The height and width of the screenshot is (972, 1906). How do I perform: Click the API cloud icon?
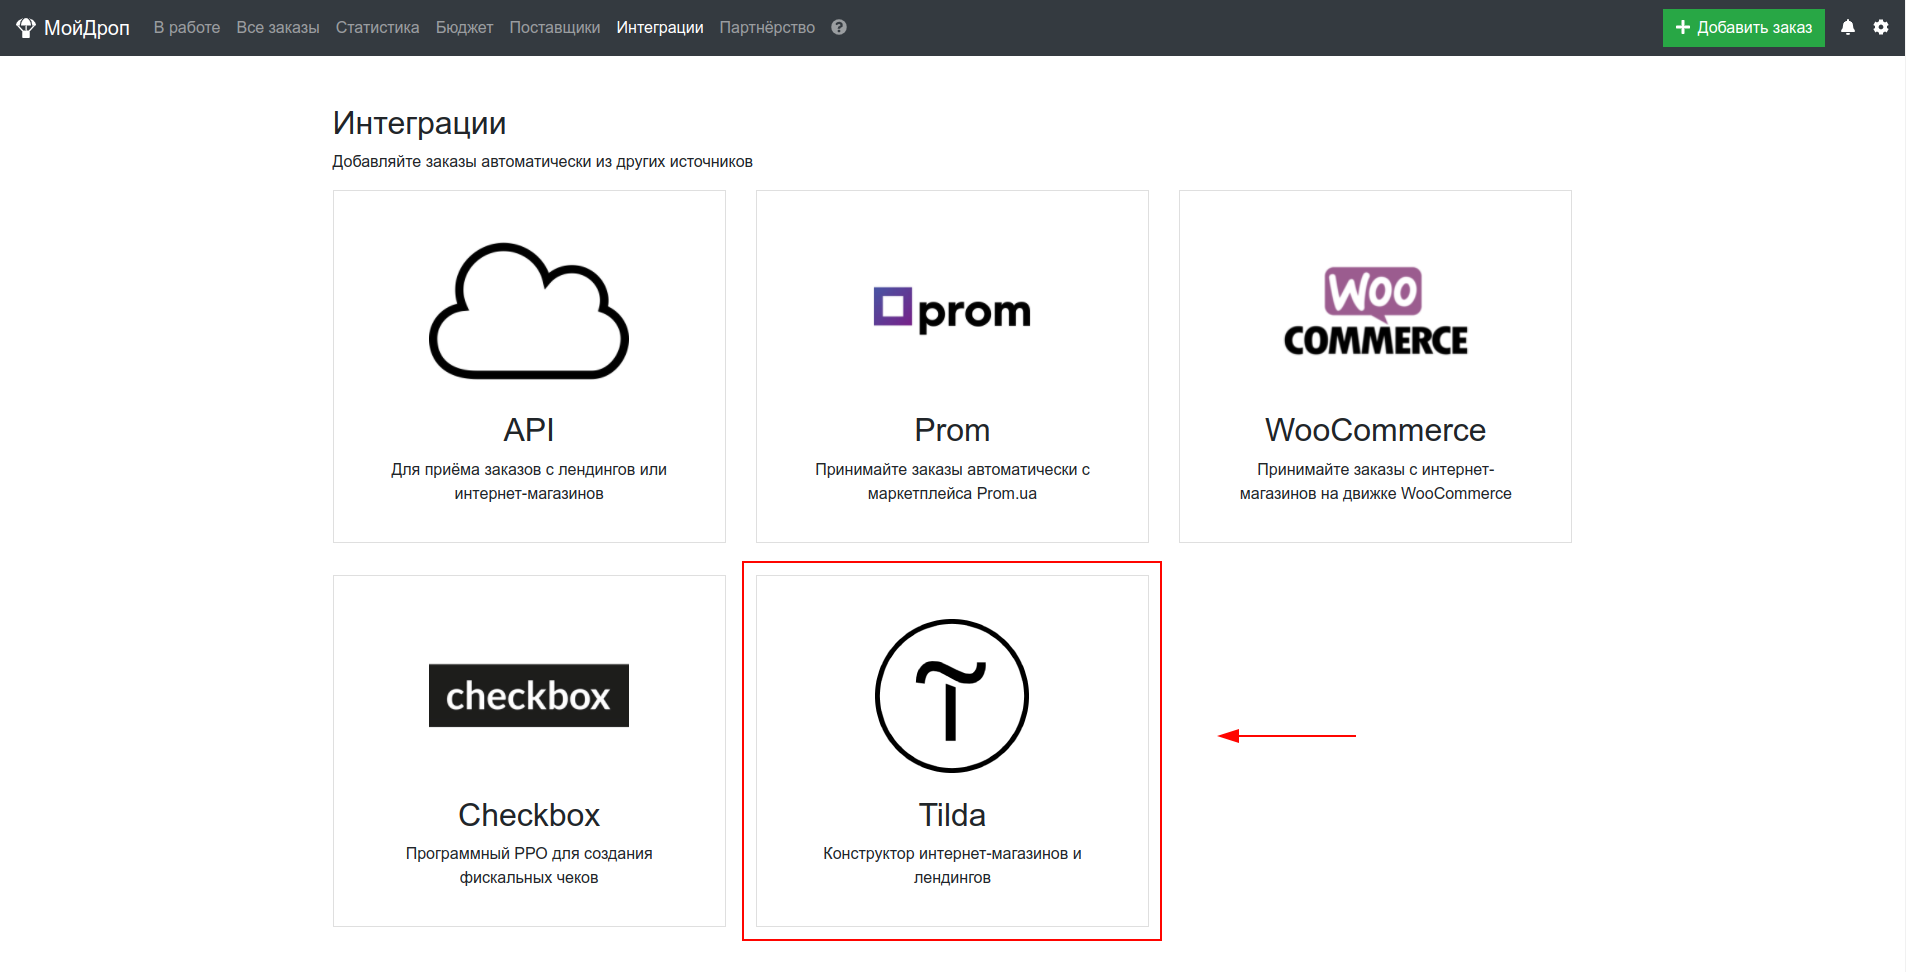529,311
